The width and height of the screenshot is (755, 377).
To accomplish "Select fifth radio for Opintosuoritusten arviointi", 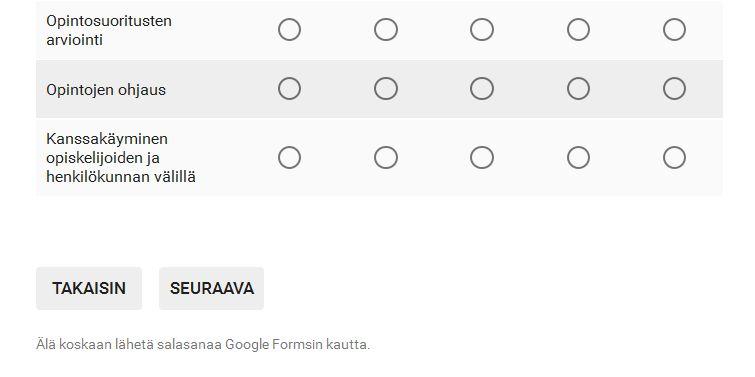I will (x=674, y=30).
